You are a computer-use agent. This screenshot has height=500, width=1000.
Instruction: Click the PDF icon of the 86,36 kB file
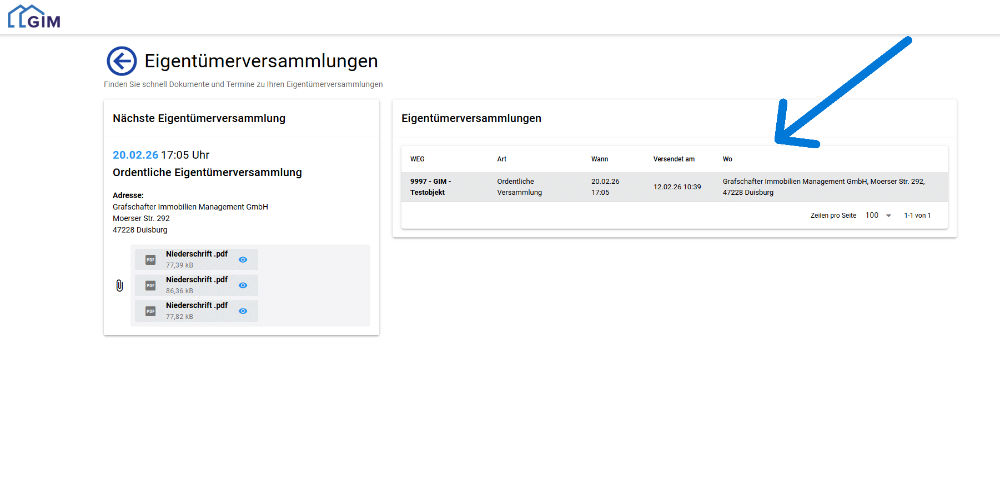click(150, 285)
